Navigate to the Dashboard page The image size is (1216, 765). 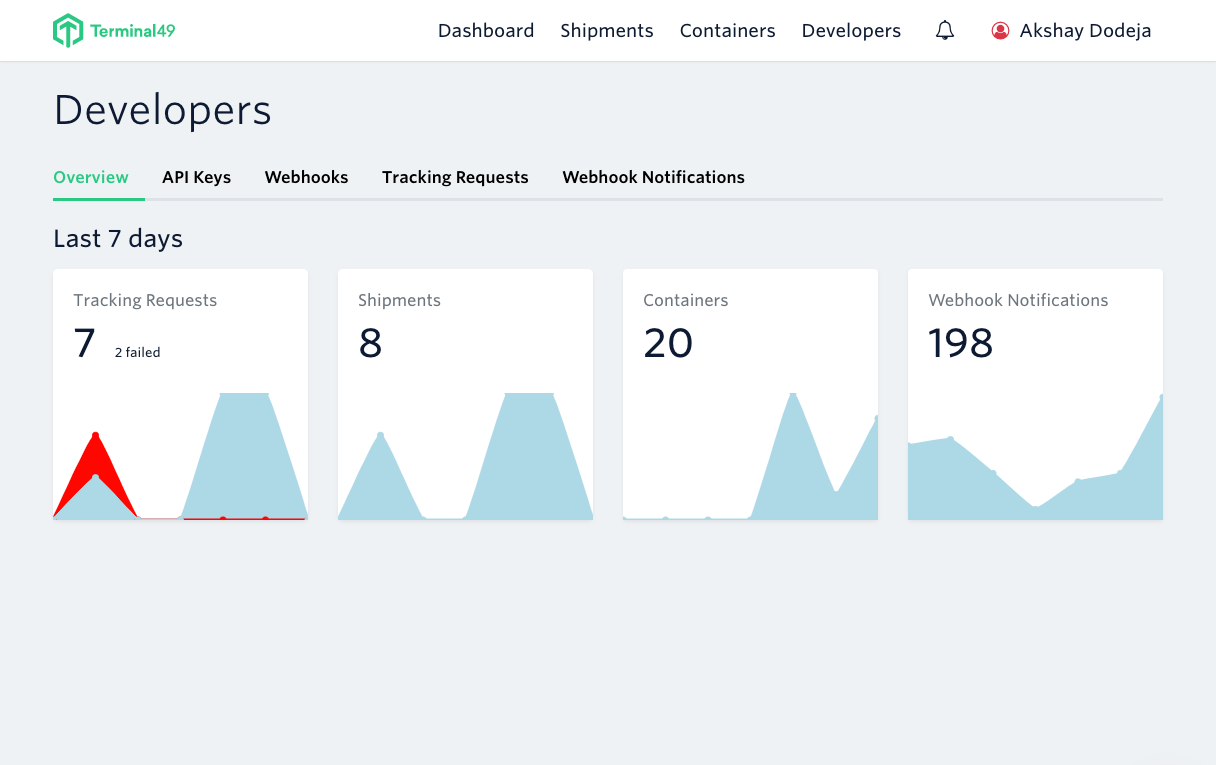click(486, 31)
